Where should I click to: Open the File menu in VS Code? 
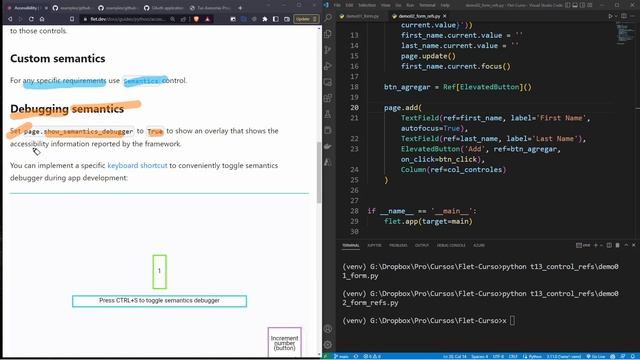pyautogui.click(x=337, y=5)
